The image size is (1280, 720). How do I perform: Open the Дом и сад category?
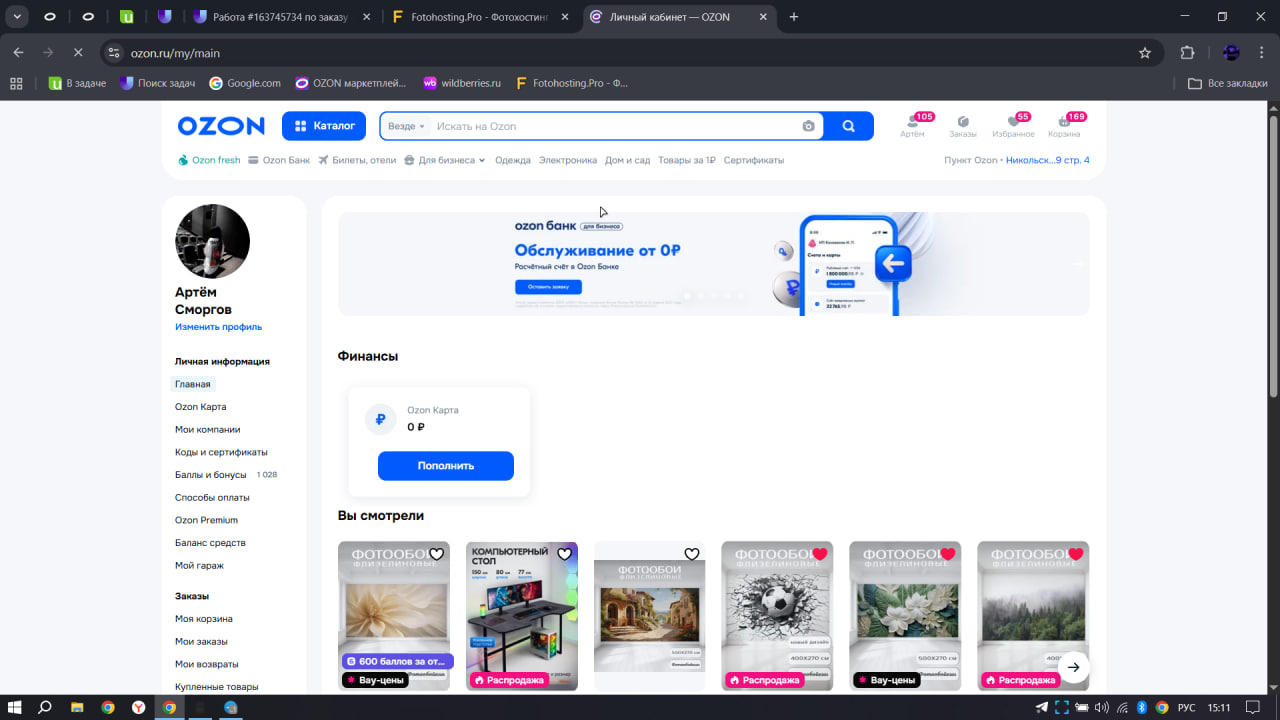(627, 160)
